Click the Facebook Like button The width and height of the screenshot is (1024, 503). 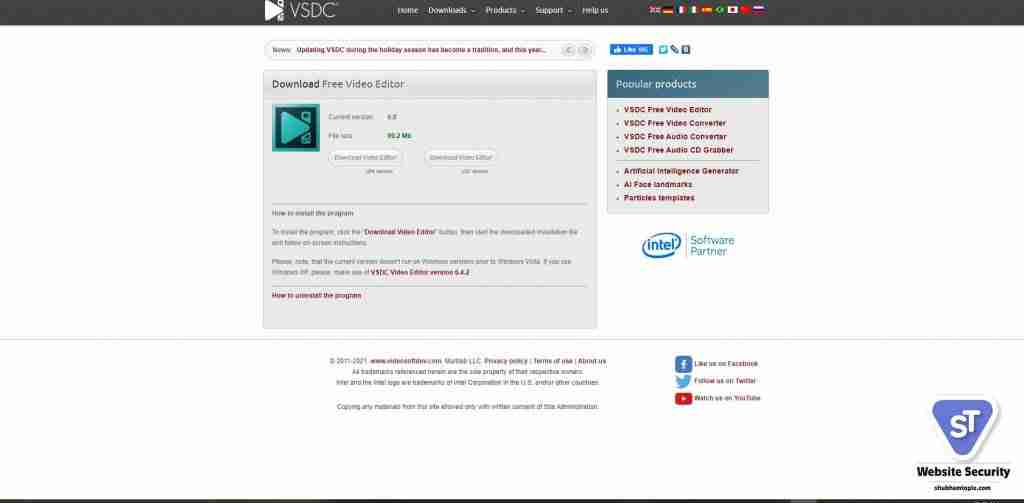(x=631, y=50)
